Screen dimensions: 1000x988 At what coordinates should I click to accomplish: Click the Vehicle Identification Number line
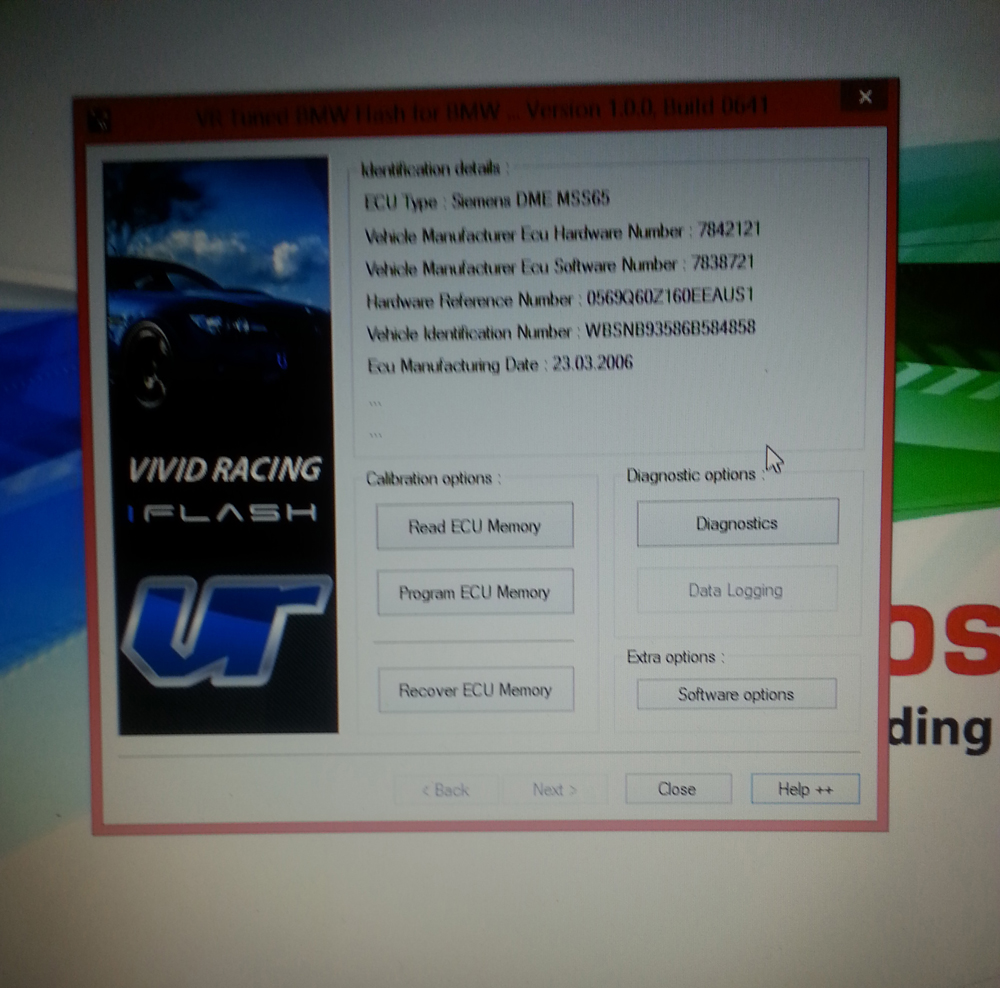[x=560, y=331]
